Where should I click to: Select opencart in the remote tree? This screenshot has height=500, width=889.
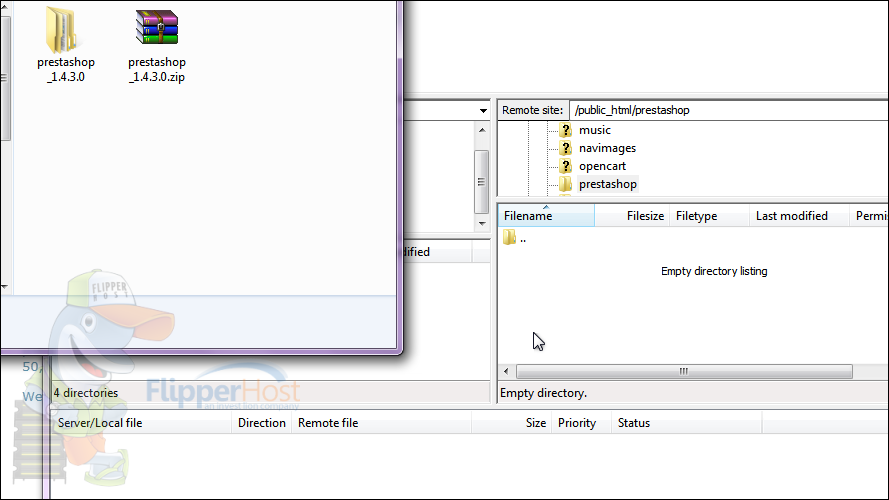point(602,166)
